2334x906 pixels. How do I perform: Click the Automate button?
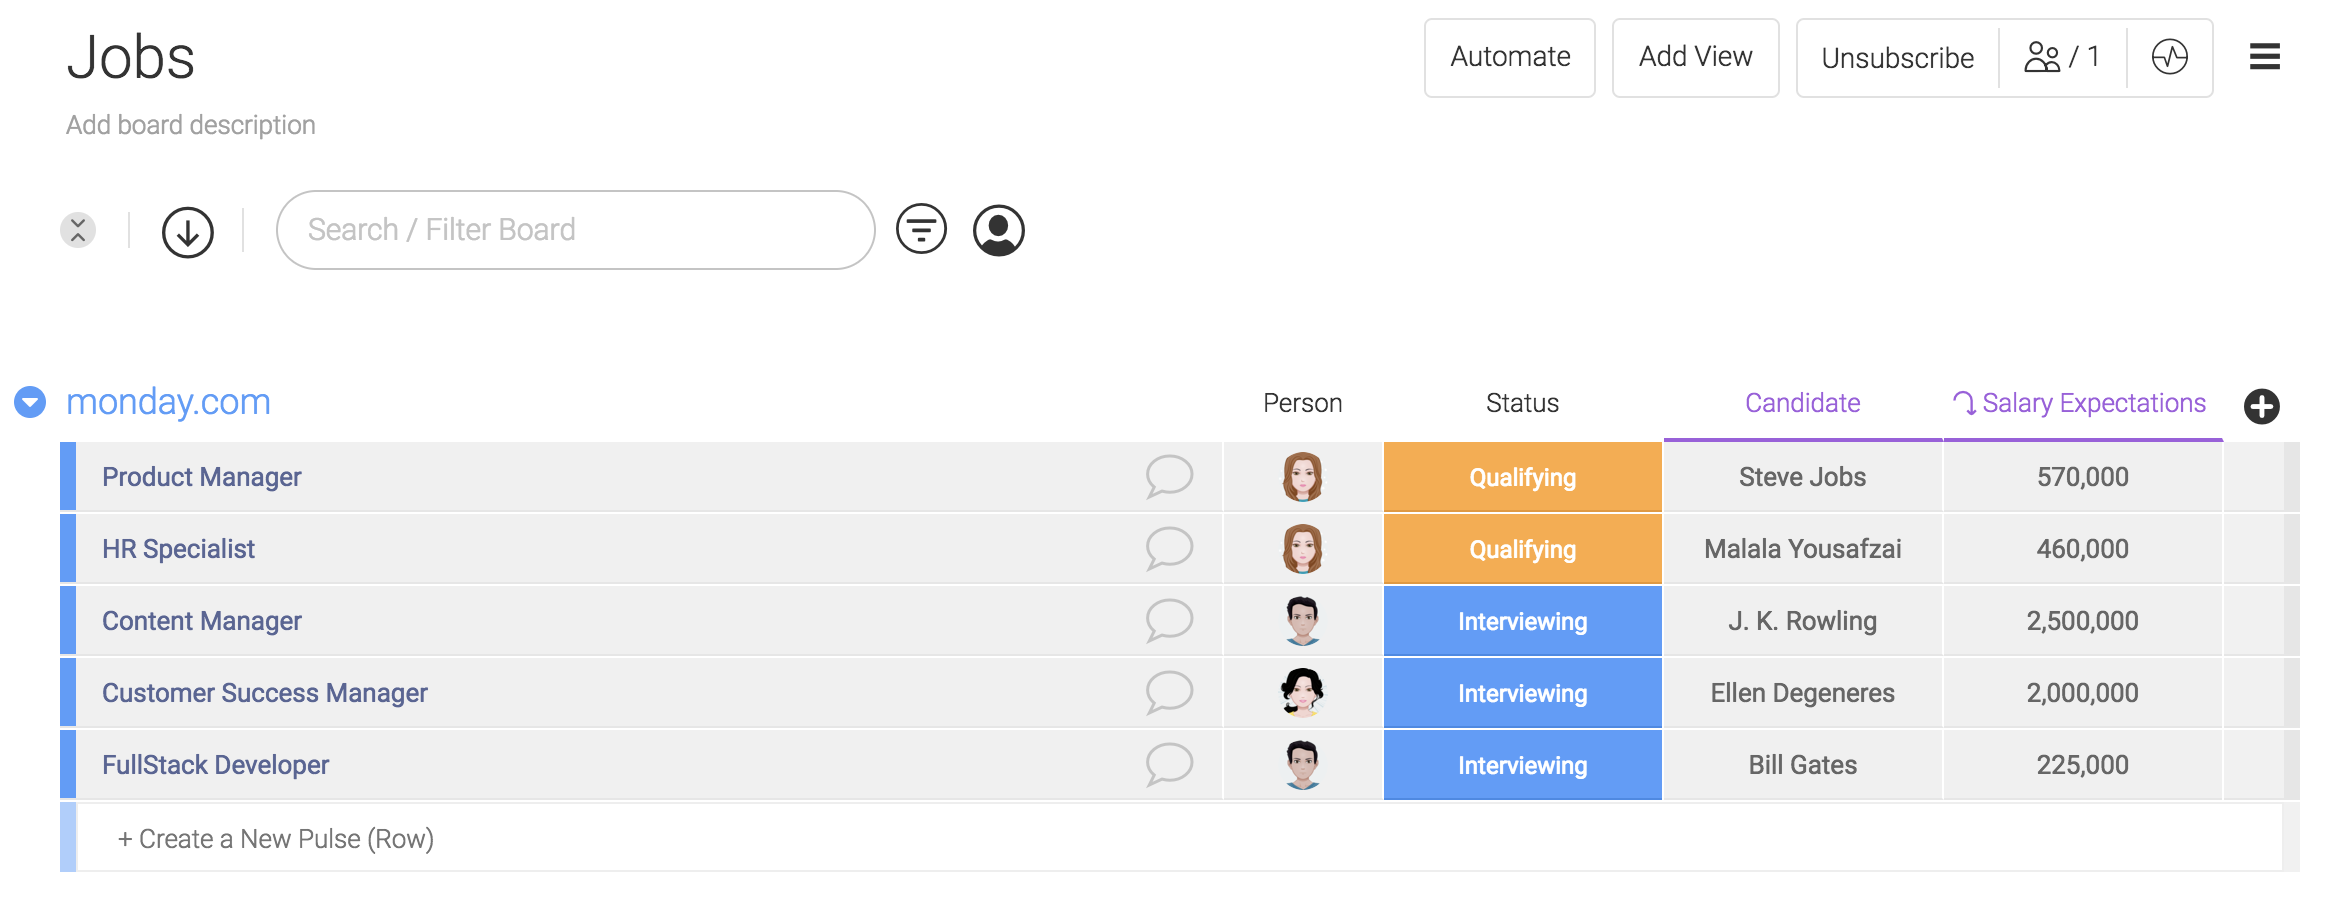point(1509,57)
